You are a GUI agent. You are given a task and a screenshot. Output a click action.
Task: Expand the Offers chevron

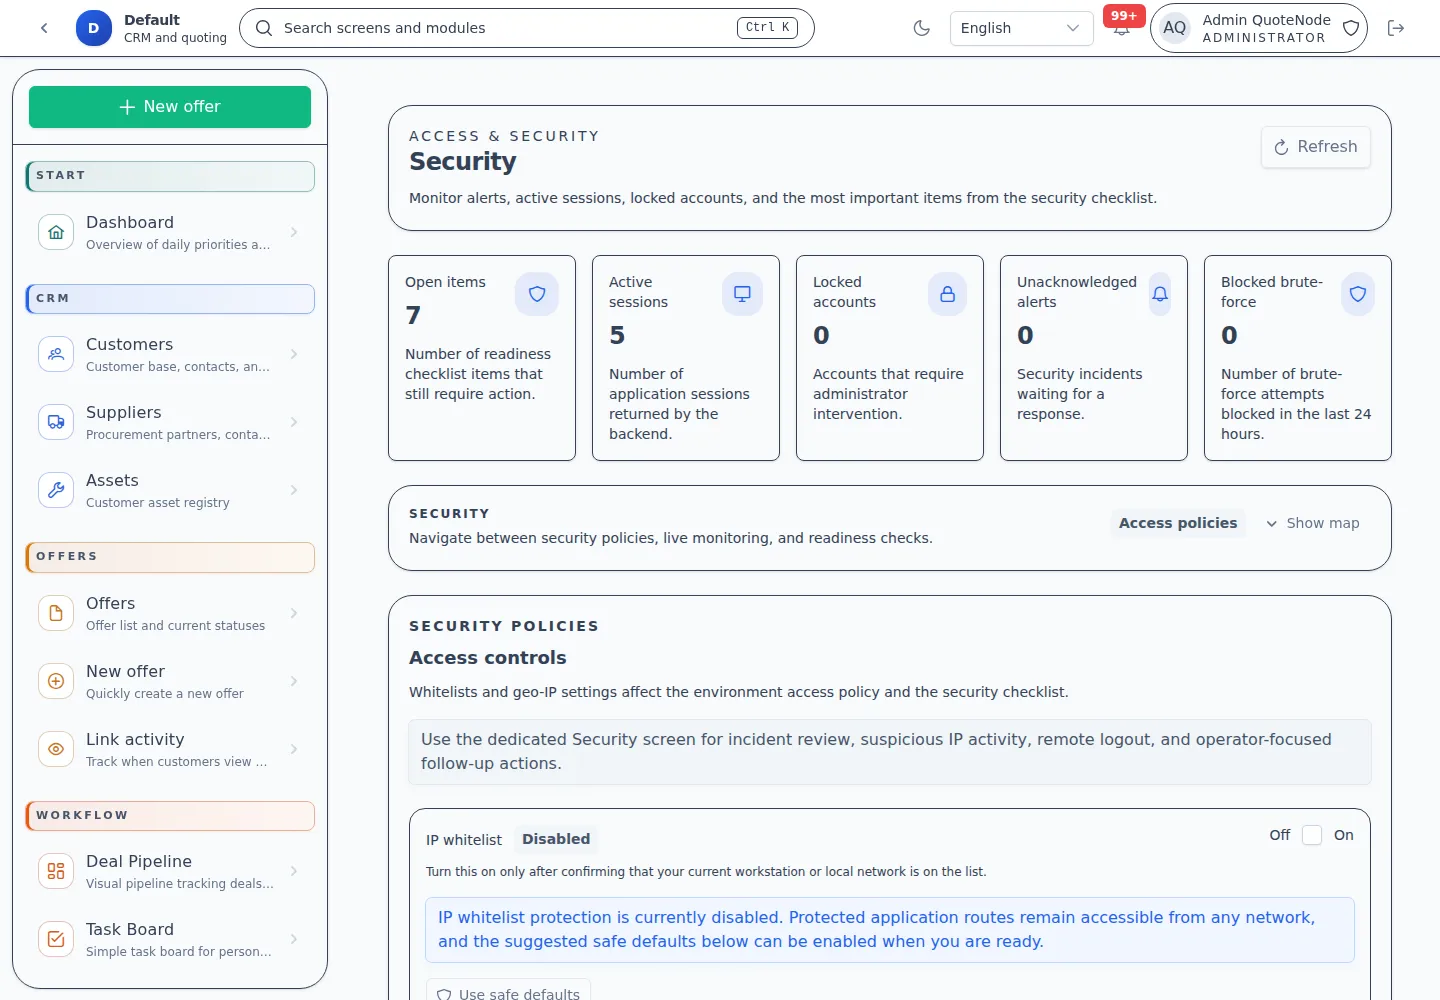point(294,613)
